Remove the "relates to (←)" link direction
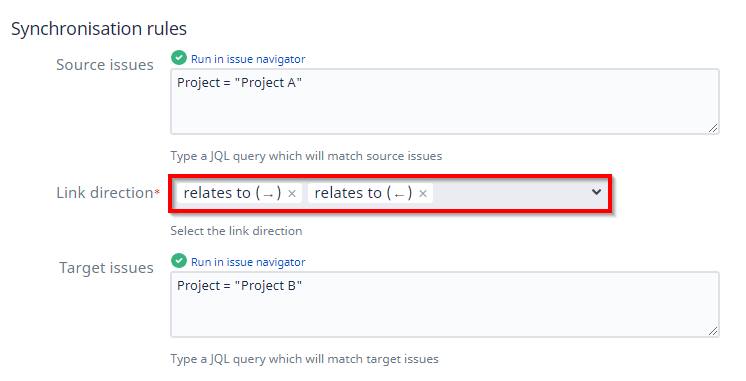Image resolution: width=746 pixels, height=381 pixels. click(423, 194)
